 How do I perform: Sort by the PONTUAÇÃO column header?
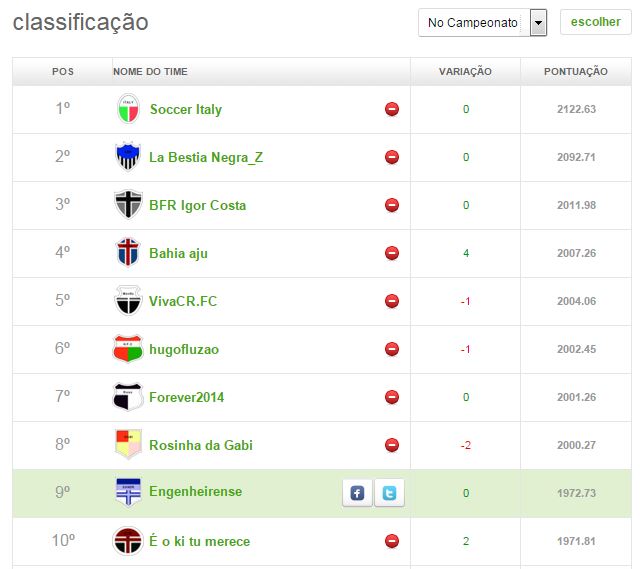[575, 72]
